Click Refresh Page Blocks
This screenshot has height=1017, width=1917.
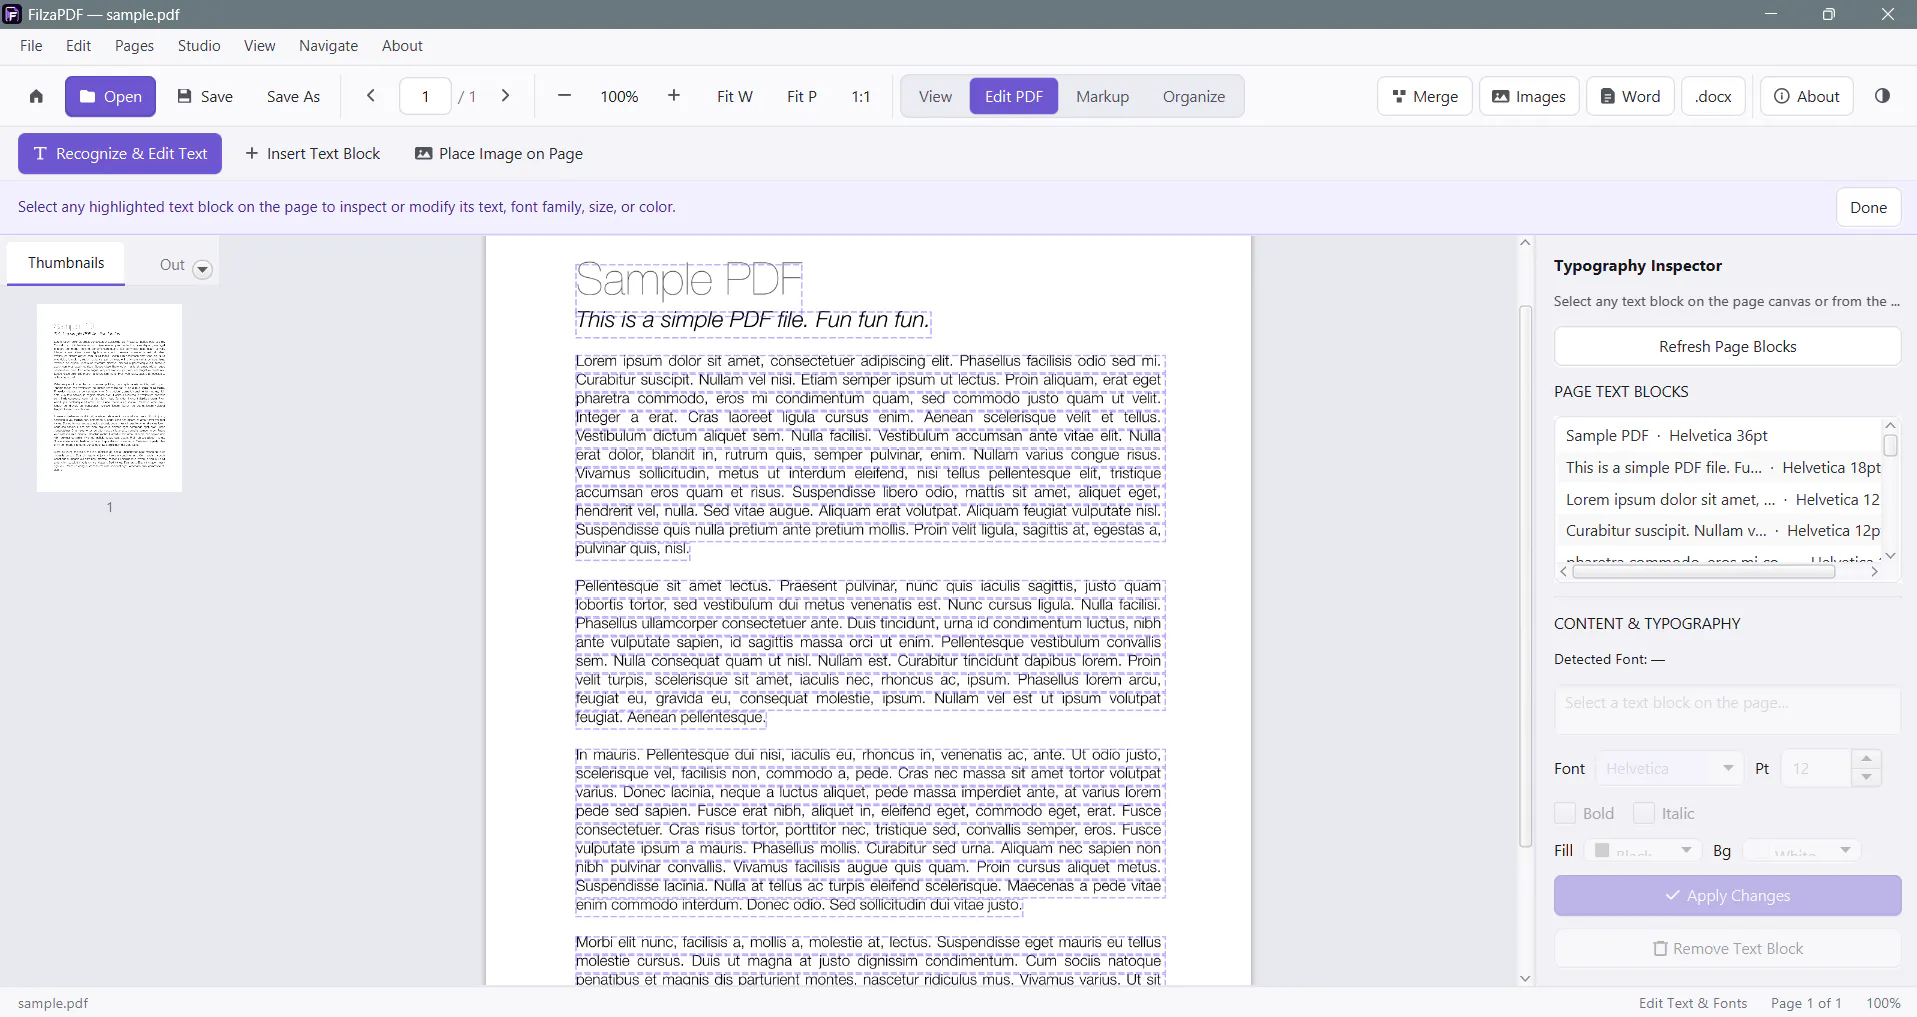pyautogui.click(x=1728, y=346)
